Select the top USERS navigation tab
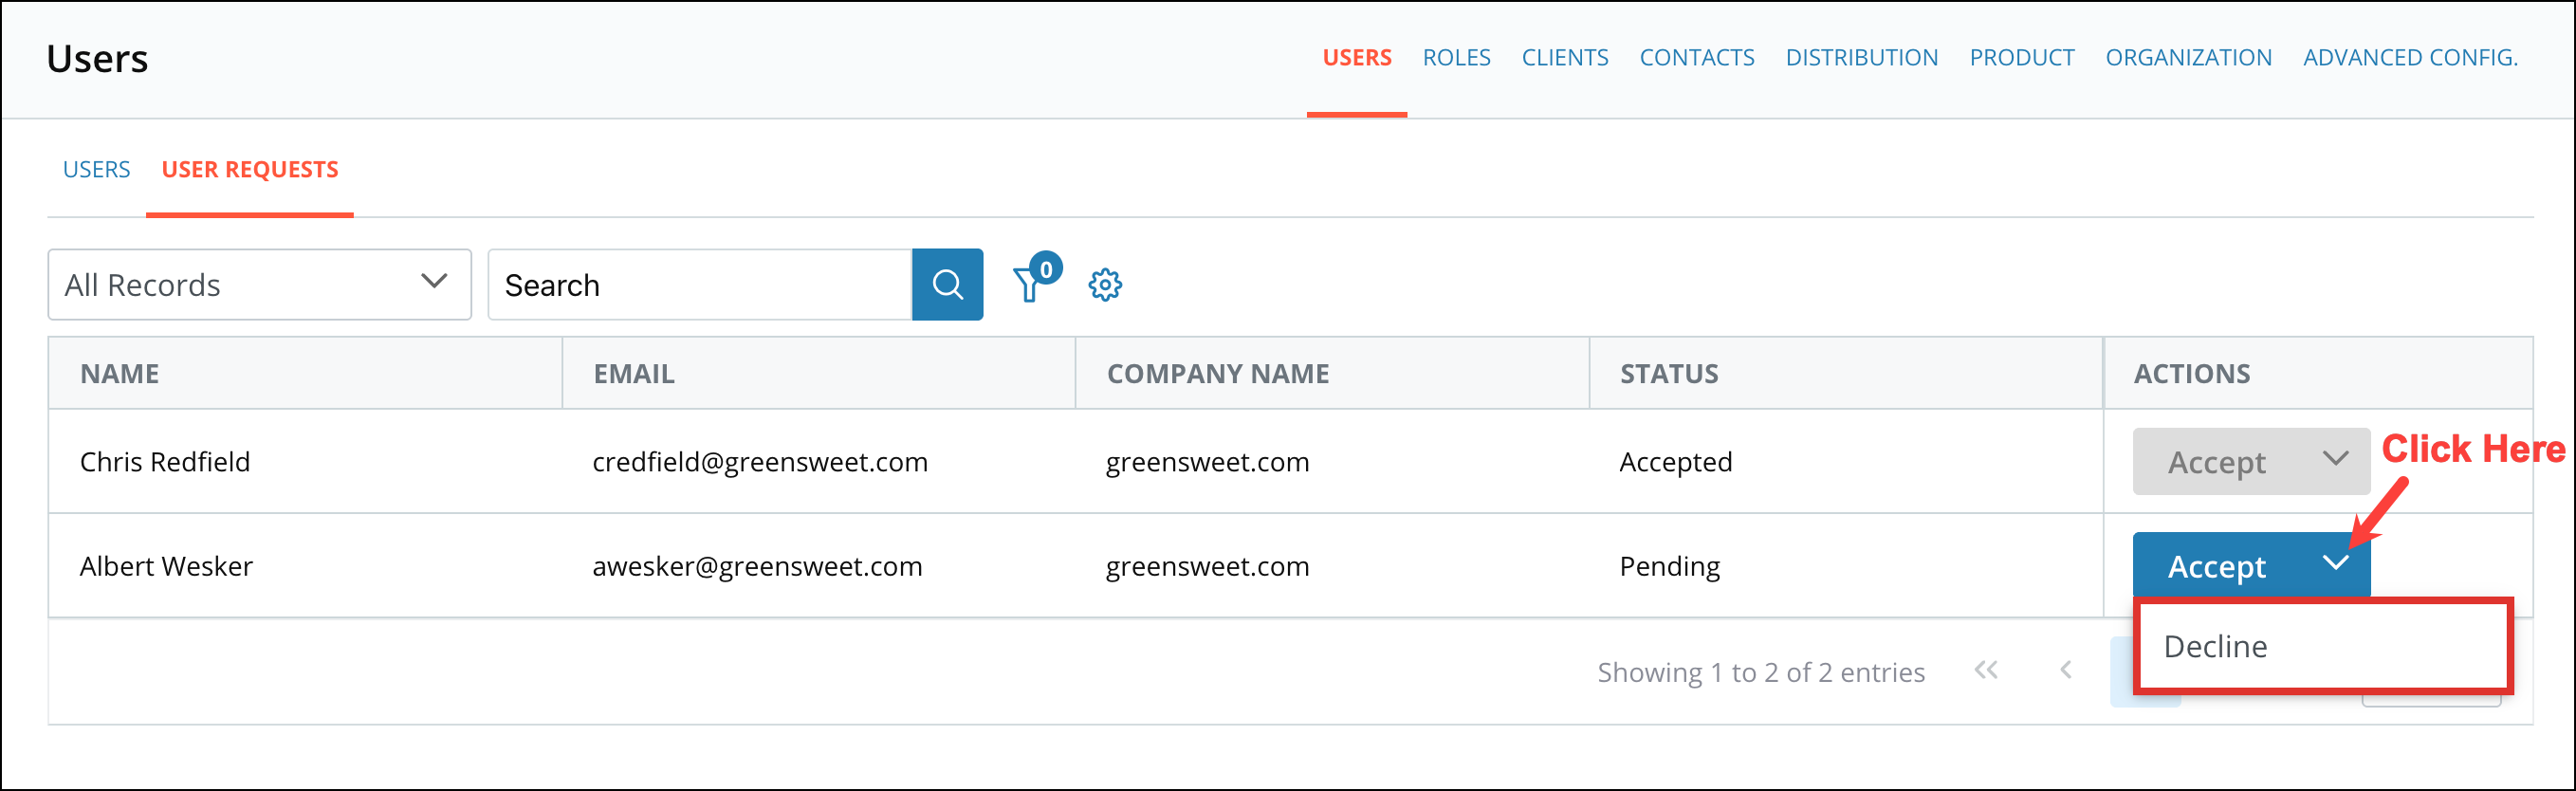 [1356, 58]
